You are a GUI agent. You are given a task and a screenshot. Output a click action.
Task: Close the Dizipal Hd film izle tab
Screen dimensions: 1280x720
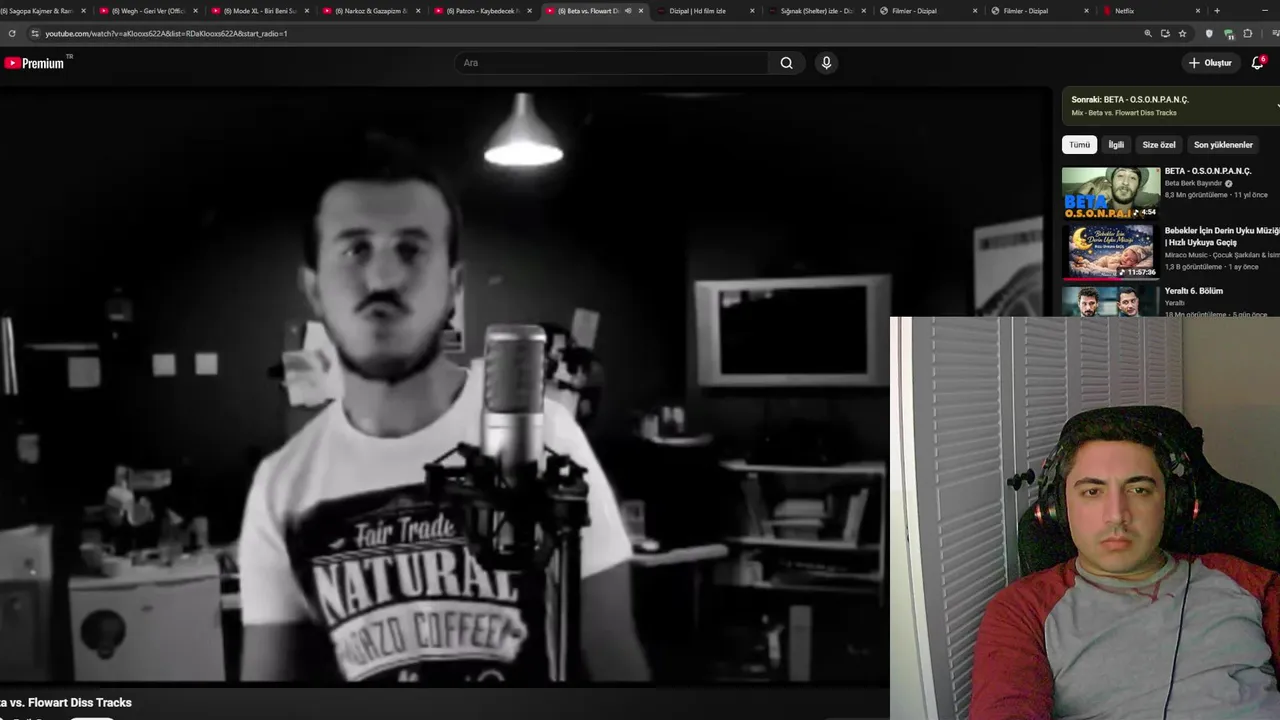click(x=752, y=11)
